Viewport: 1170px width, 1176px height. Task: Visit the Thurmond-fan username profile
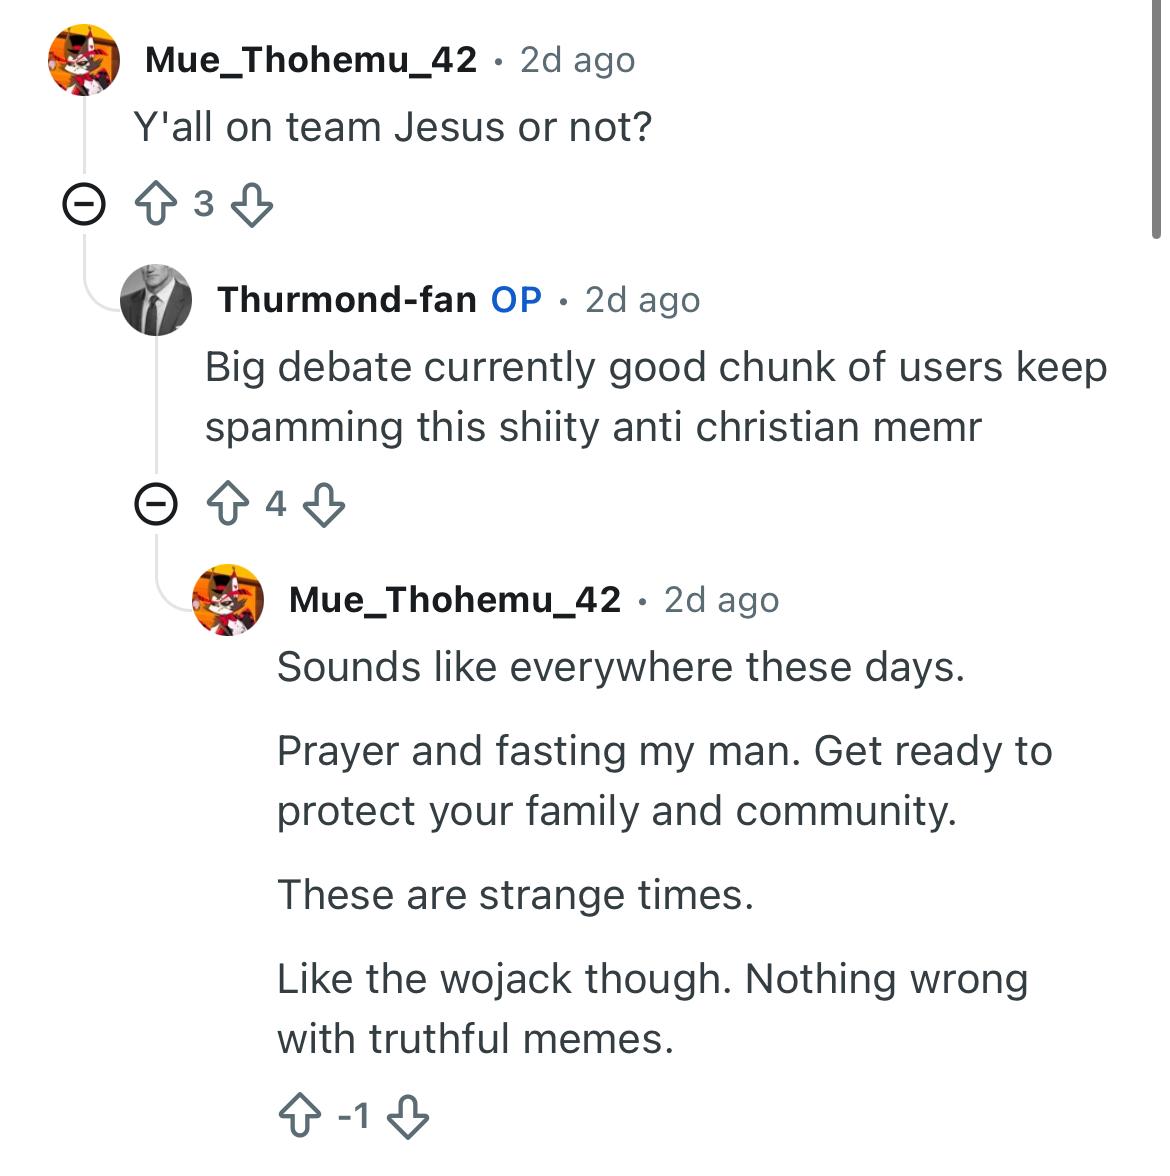point(346,299)
